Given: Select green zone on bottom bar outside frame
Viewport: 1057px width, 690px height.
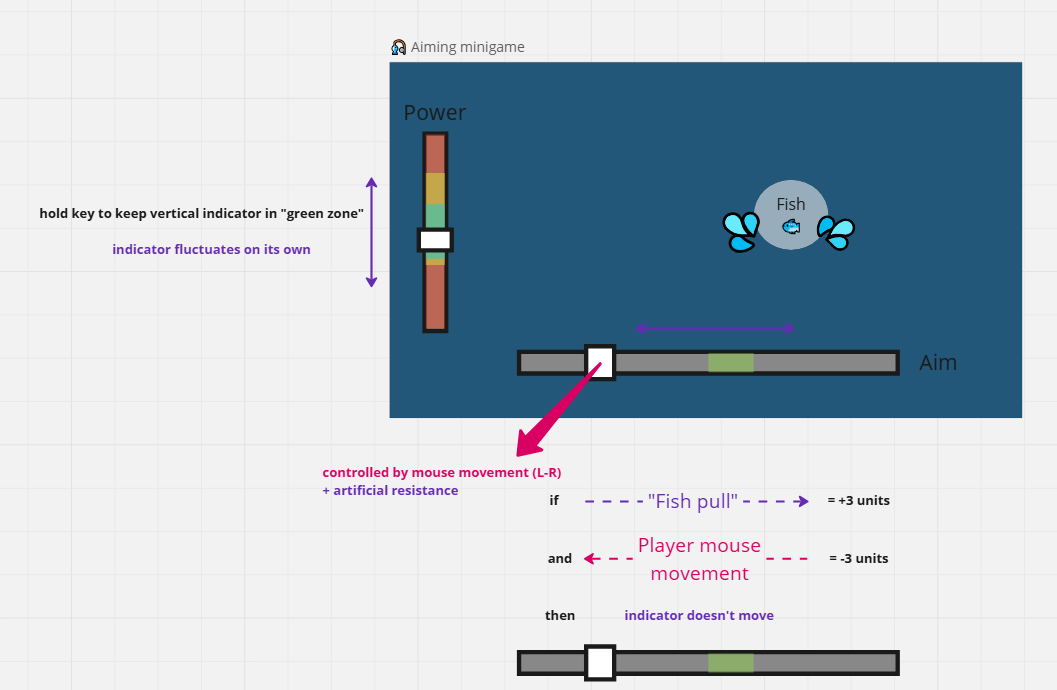Looking at the screenshot, I should tap(731, 663).
